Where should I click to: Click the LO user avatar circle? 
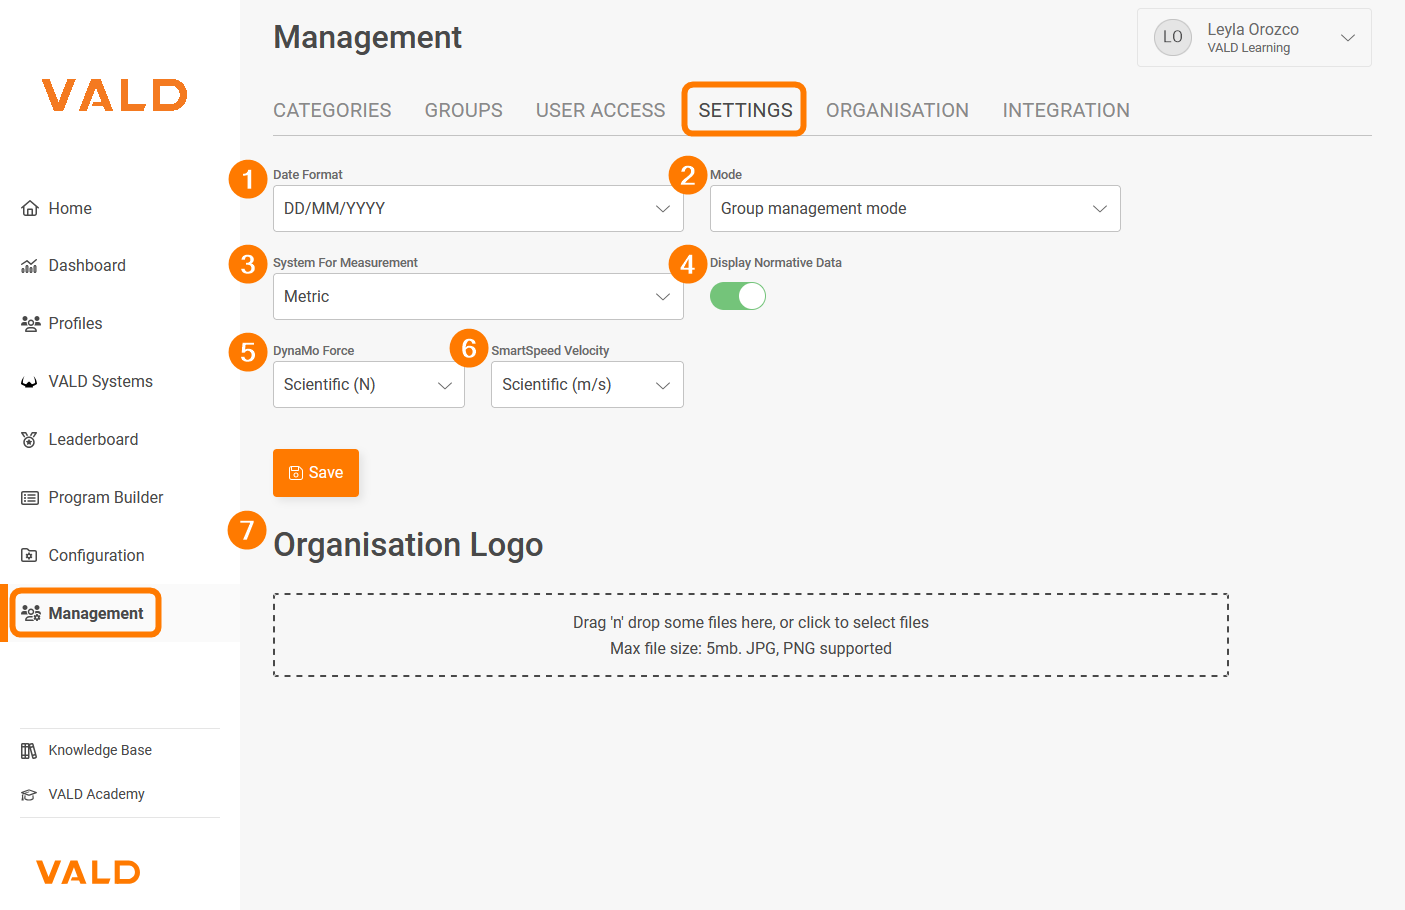click(x=1173, y=37)
